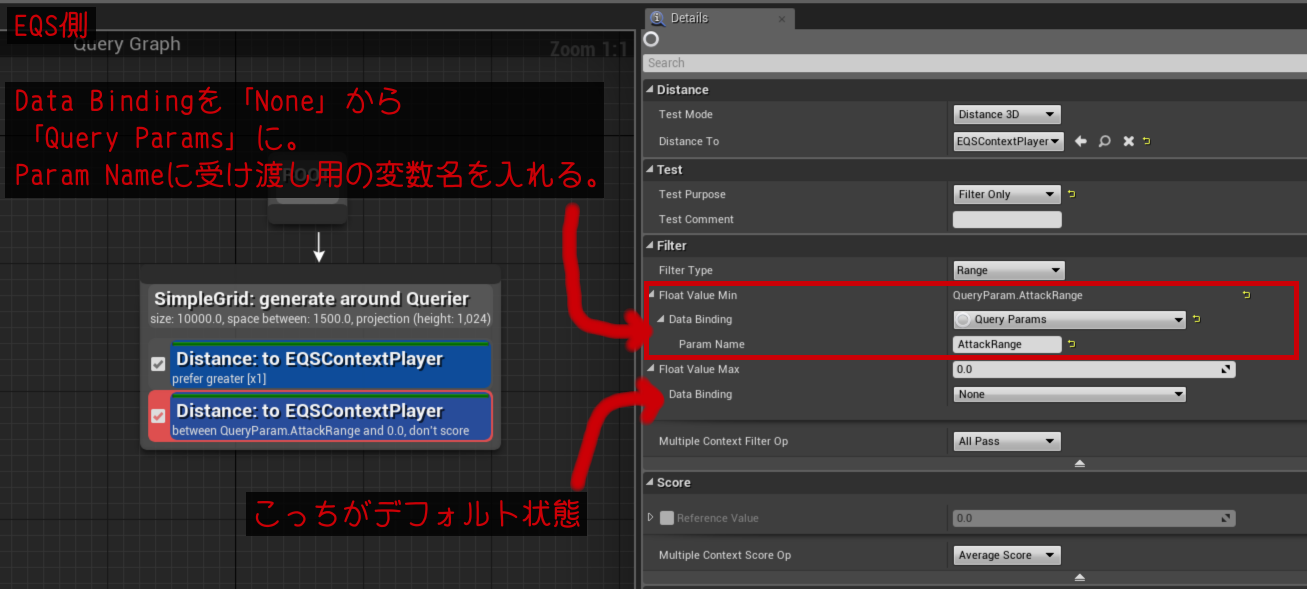Screen dimensions: 1307x589
Task: Select the SimpleGrid generator node title
Action: pyautogui.click(x=311, y=299)
